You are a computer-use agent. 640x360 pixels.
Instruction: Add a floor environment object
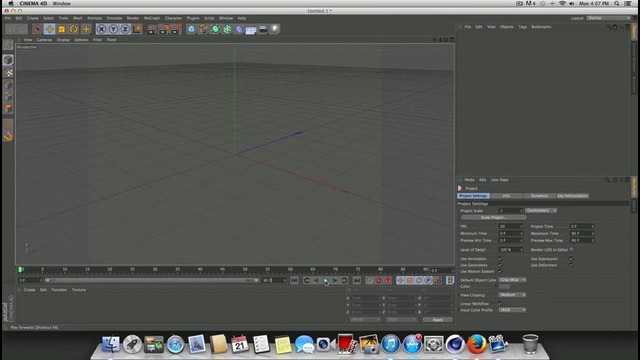[251, 29]
